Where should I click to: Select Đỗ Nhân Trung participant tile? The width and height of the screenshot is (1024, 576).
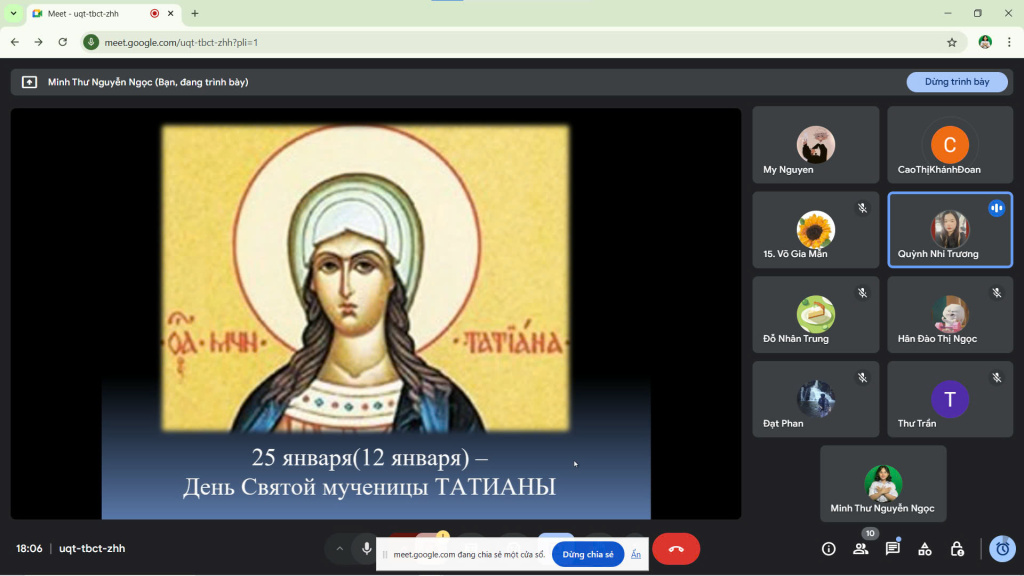pyautogui.click(x=816, y=315)
